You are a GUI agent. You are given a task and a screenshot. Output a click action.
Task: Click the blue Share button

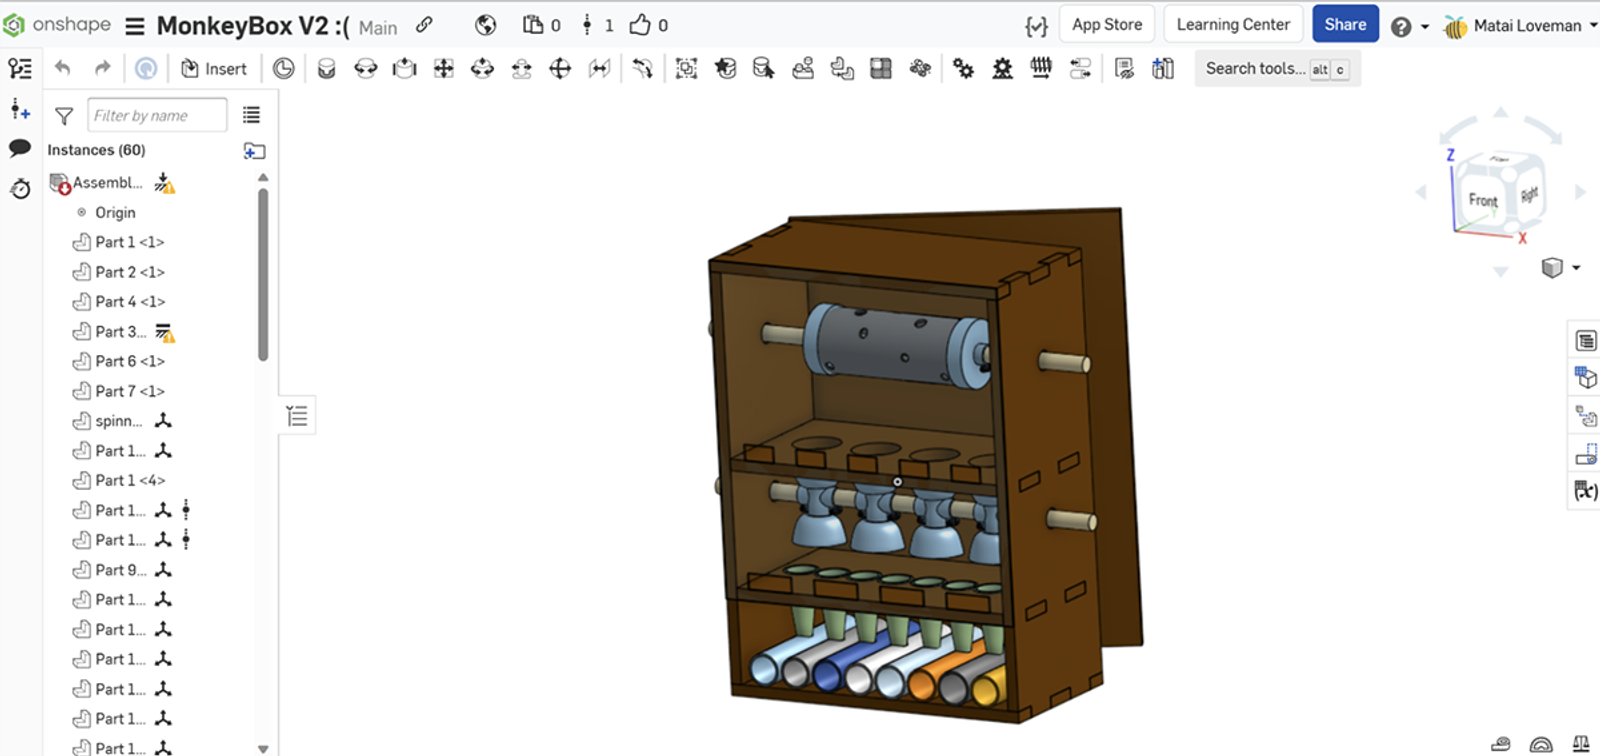coord(1345,25)
